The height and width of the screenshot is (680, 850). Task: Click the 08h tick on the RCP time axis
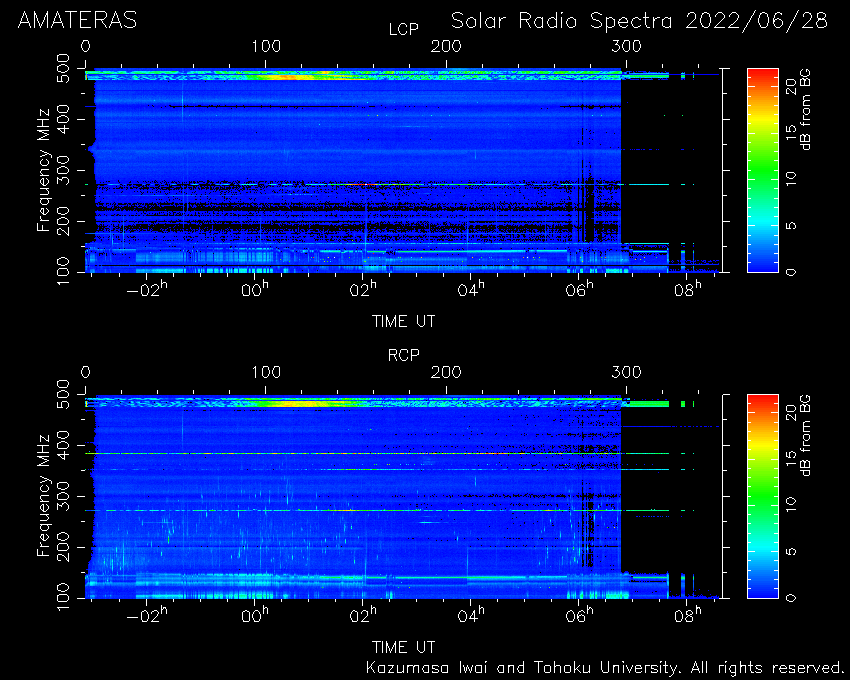tap(688, 615)
